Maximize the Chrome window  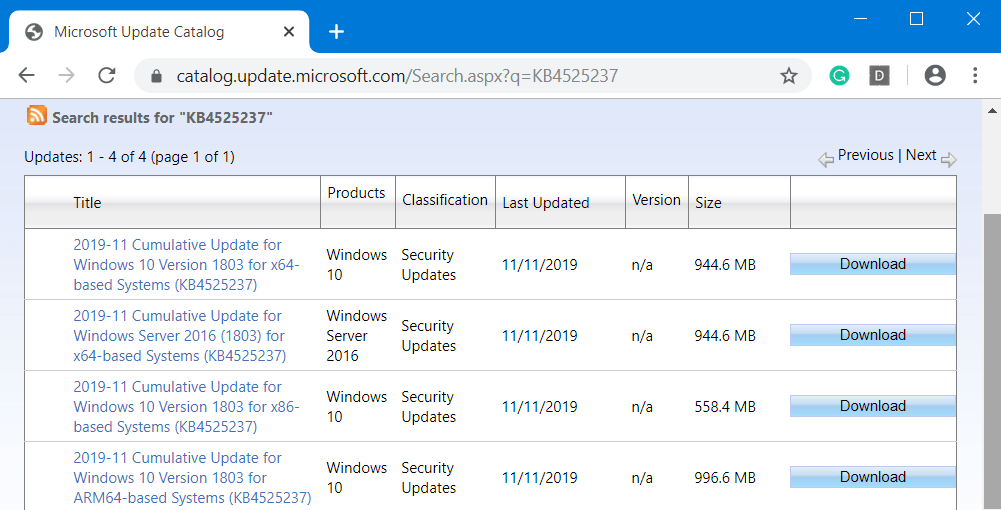click(916, 19)
